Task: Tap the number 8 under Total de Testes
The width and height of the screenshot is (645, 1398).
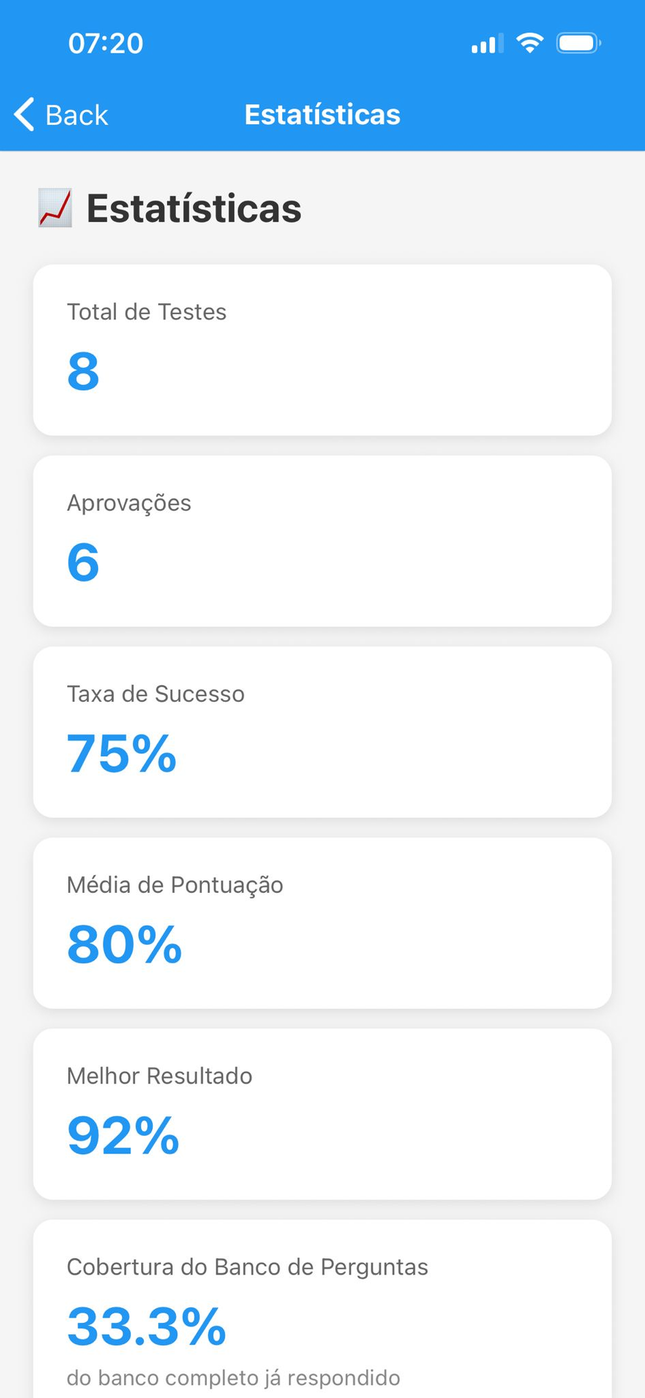Action: tap(83, 371)
